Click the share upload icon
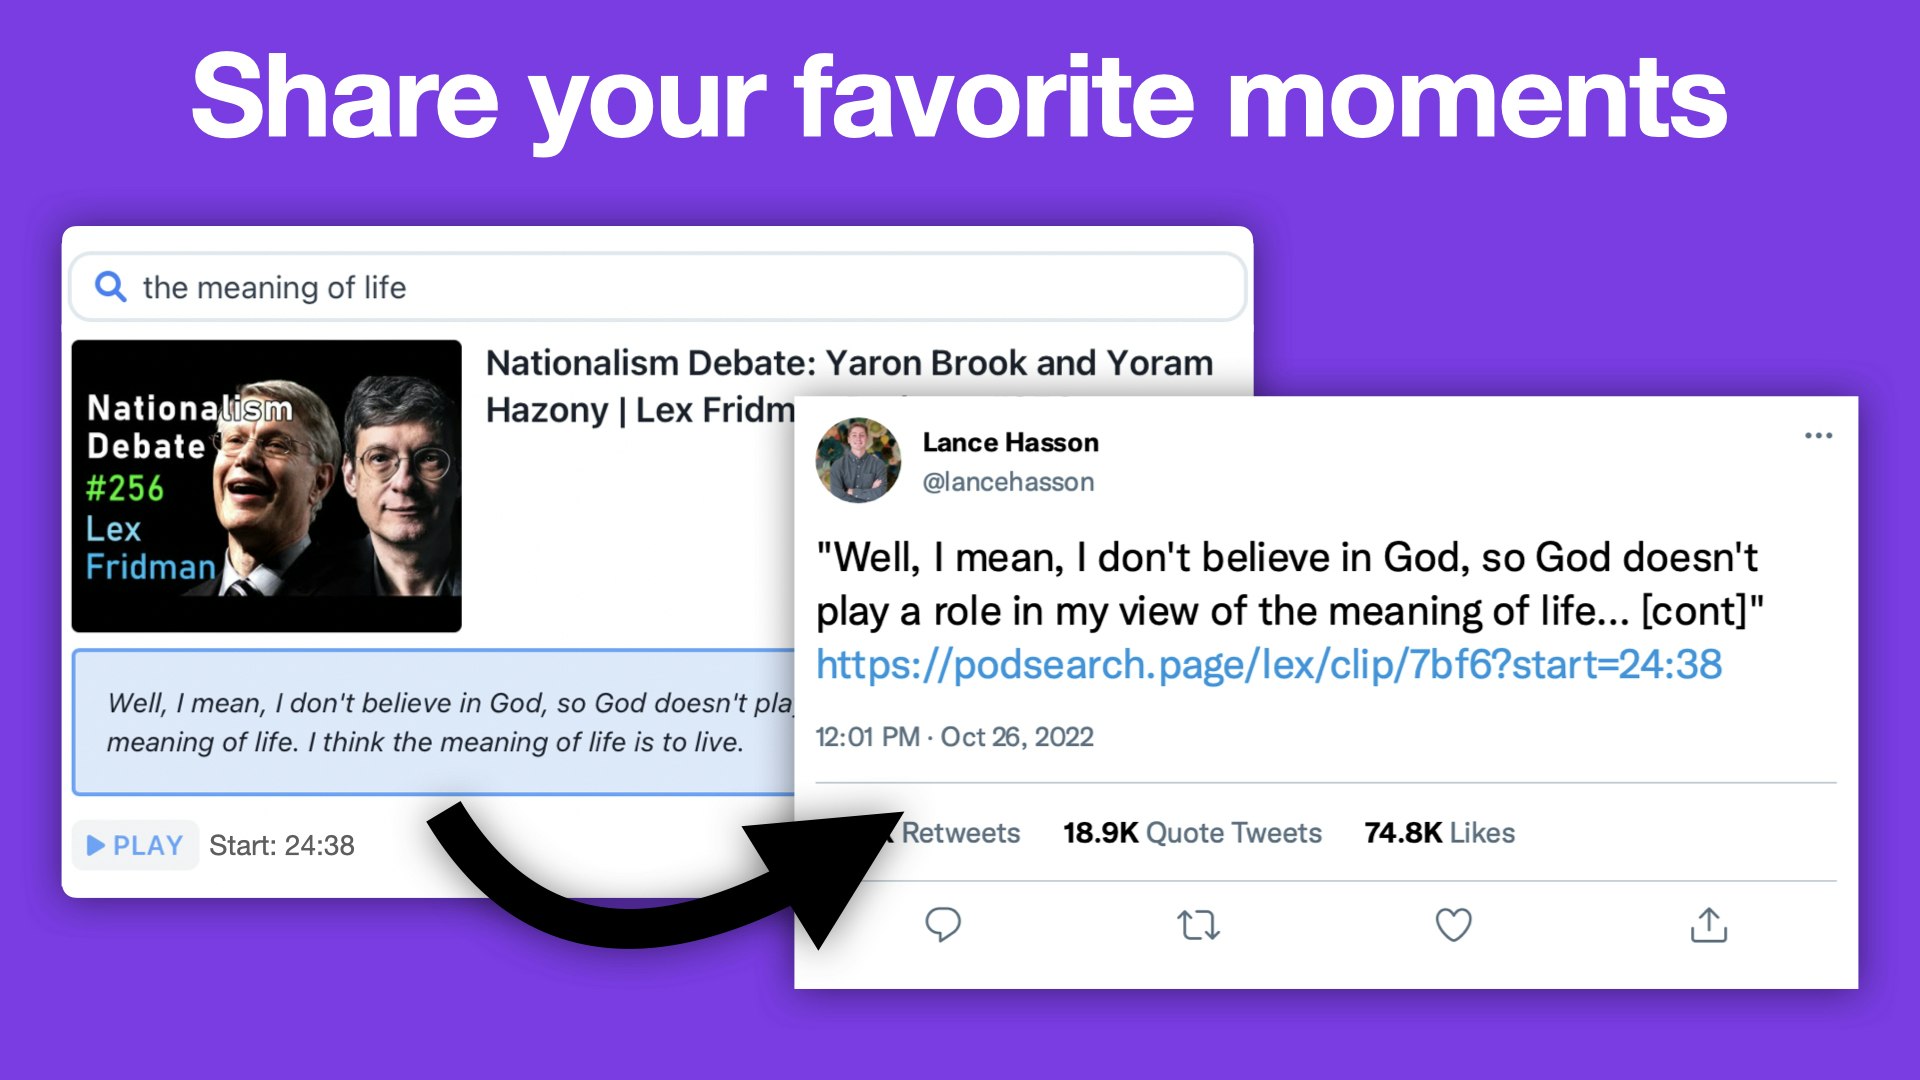Image resolution: width=1920 pixels, height=1080 pixels. (x=1709, y=925)
